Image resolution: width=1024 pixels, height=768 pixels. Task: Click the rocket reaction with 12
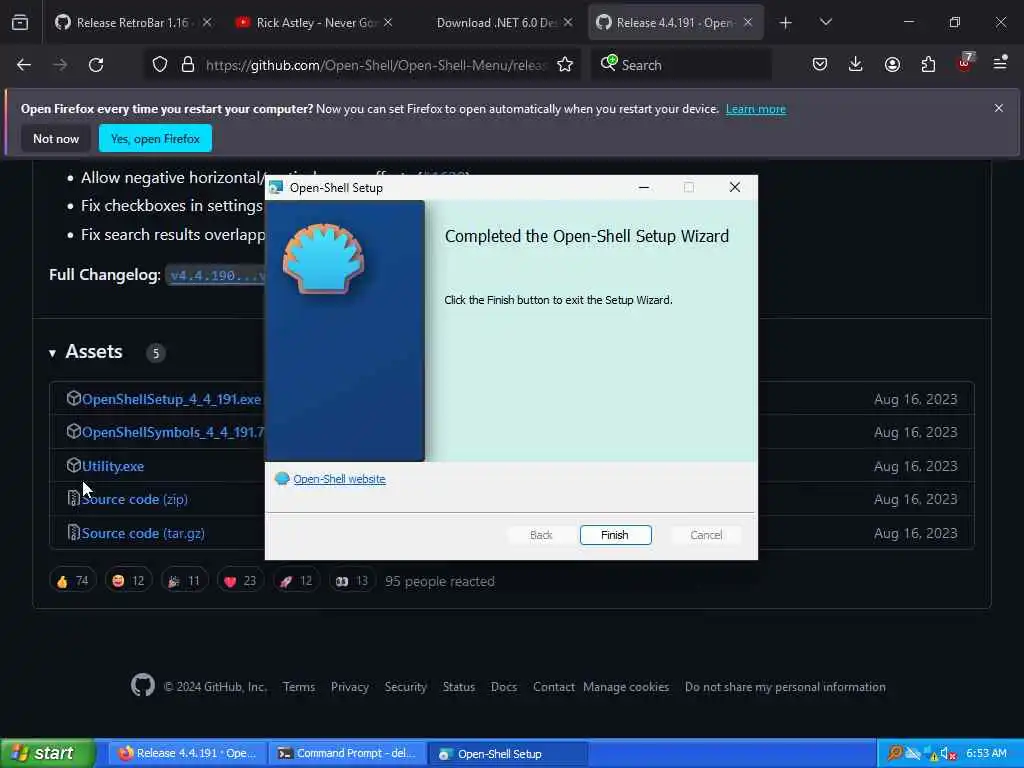(x=296, y=581)
